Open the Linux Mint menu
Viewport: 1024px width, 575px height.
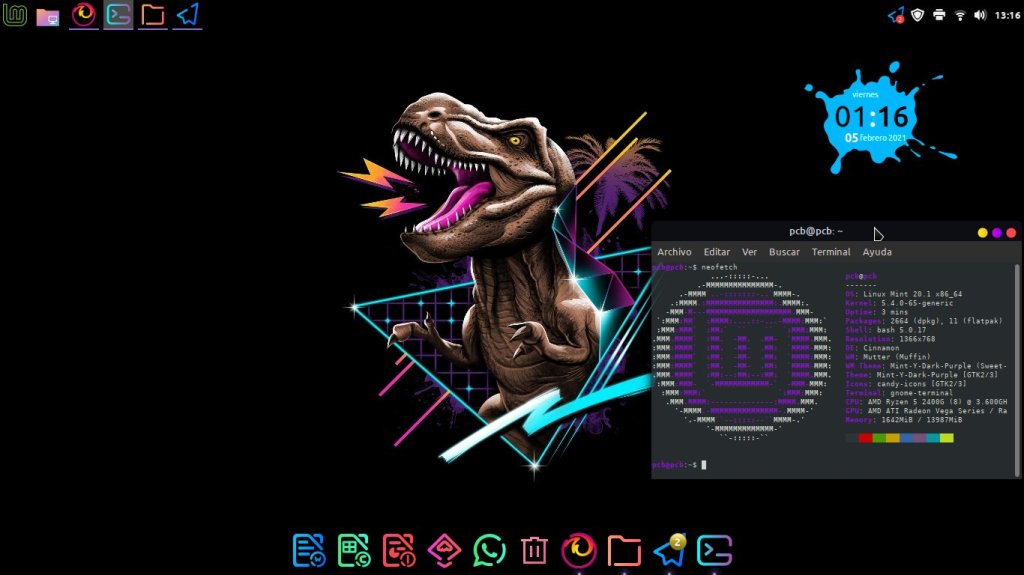[x=15, y=15]
